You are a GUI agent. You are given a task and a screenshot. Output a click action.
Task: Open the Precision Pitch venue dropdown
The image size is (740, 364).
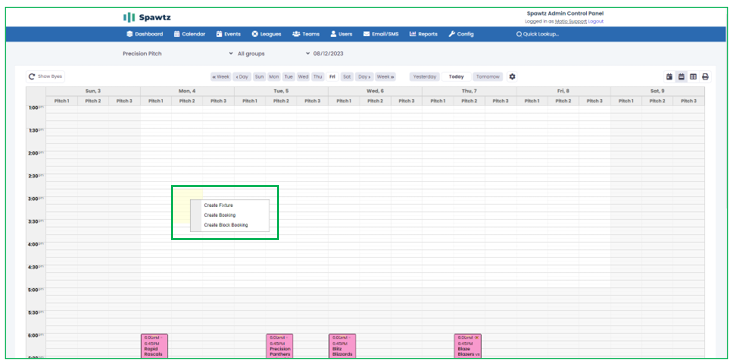178,54
